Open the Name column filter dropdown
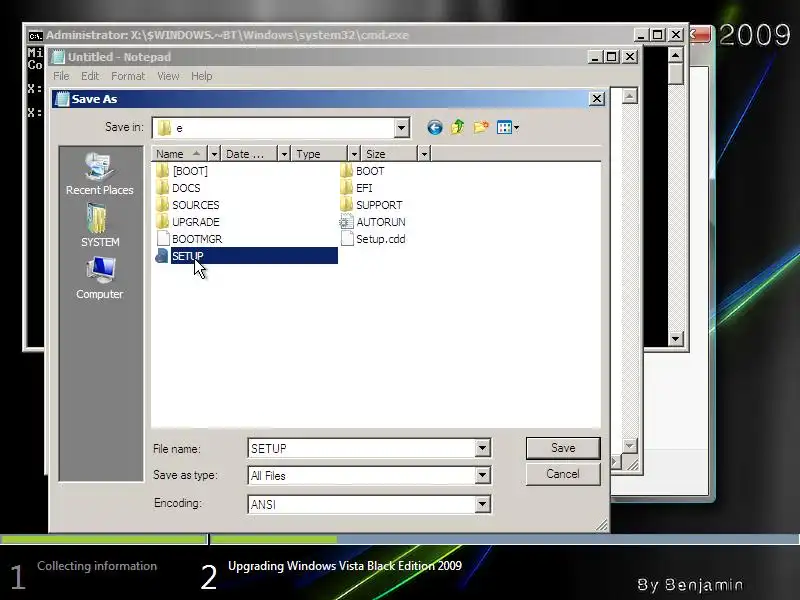The height and width of the screenshot is (600, 800). 214,154
